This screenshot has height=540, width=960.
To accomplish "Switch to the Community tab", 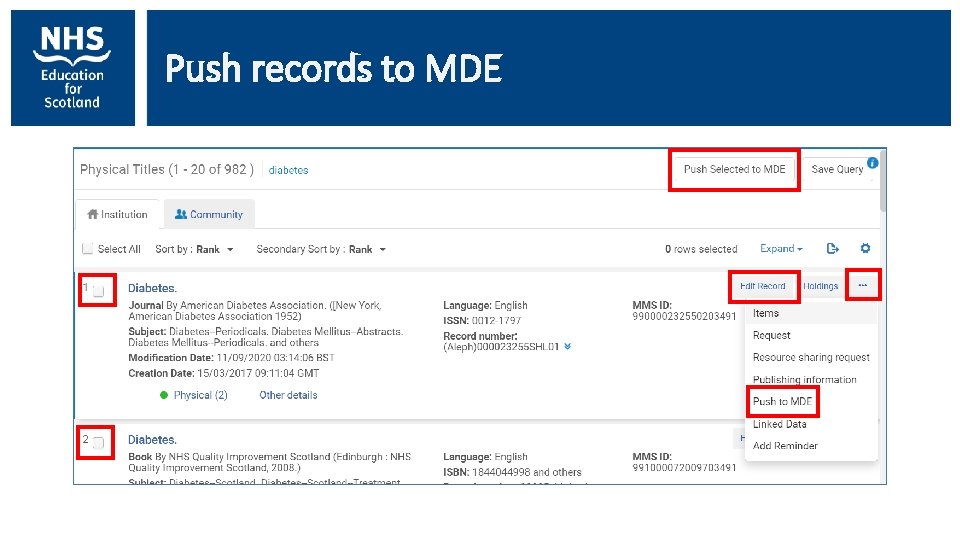I will point(209,214).
